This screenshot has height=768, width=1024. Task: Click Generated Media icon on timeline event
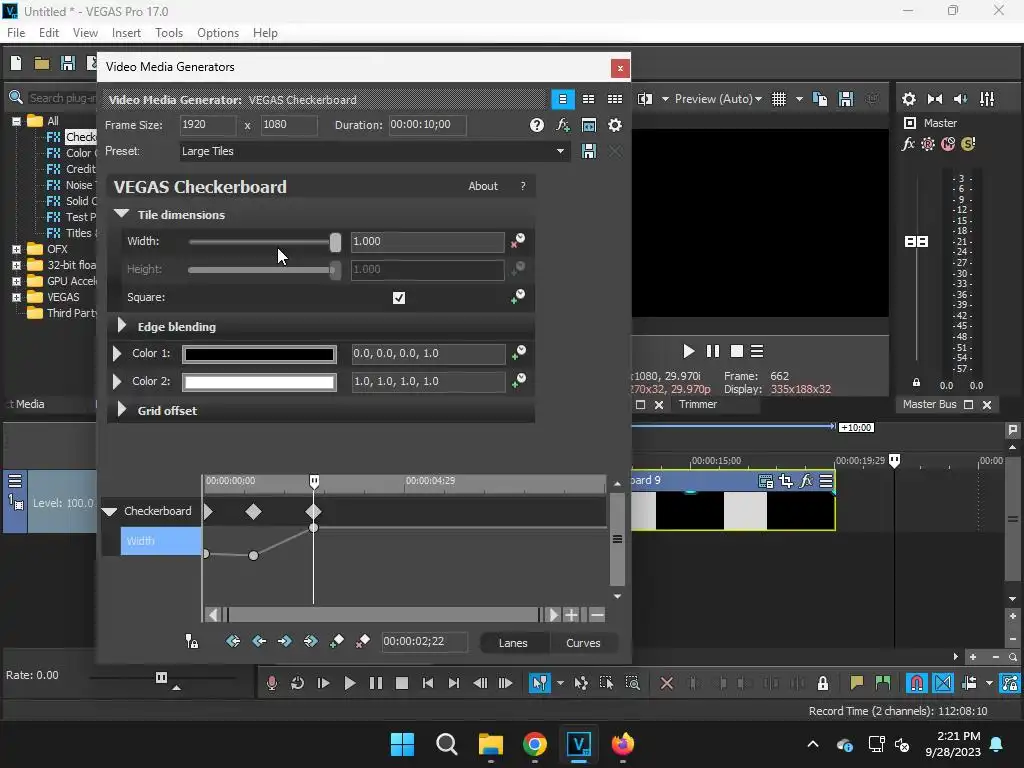click(765, 481)
